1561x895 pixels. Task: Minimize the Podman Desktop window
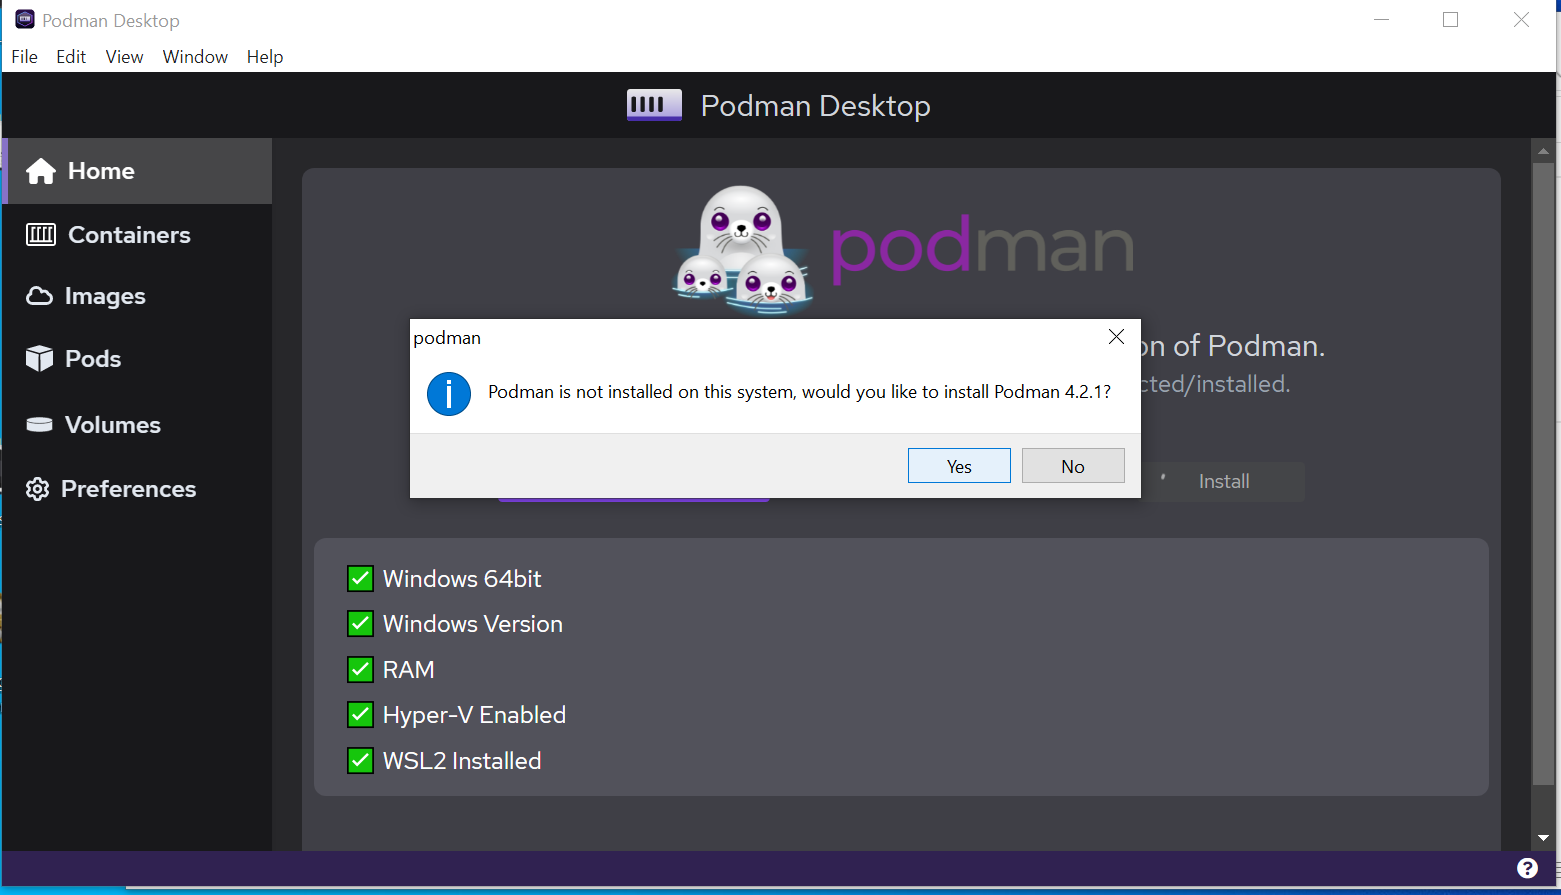1382,20
